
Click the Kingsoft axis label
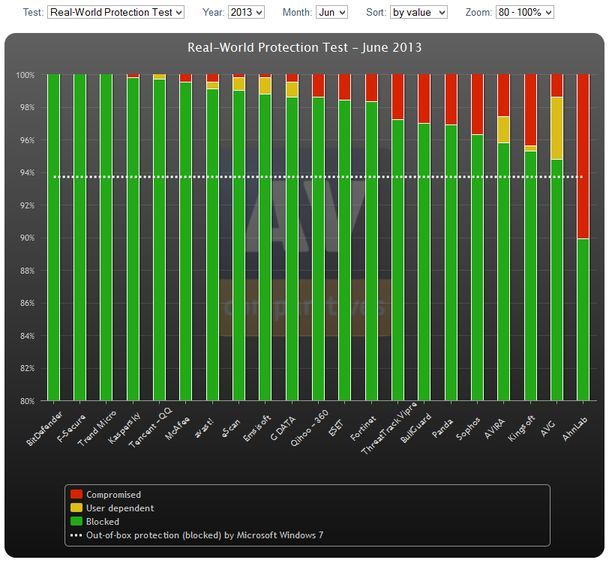(x=521, y=428)
